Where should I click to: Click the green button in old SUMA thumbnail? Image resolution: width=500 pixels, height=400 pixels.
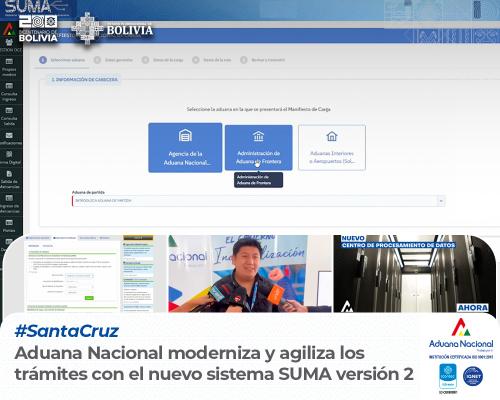pyautogui.click(x=89, y=298)
